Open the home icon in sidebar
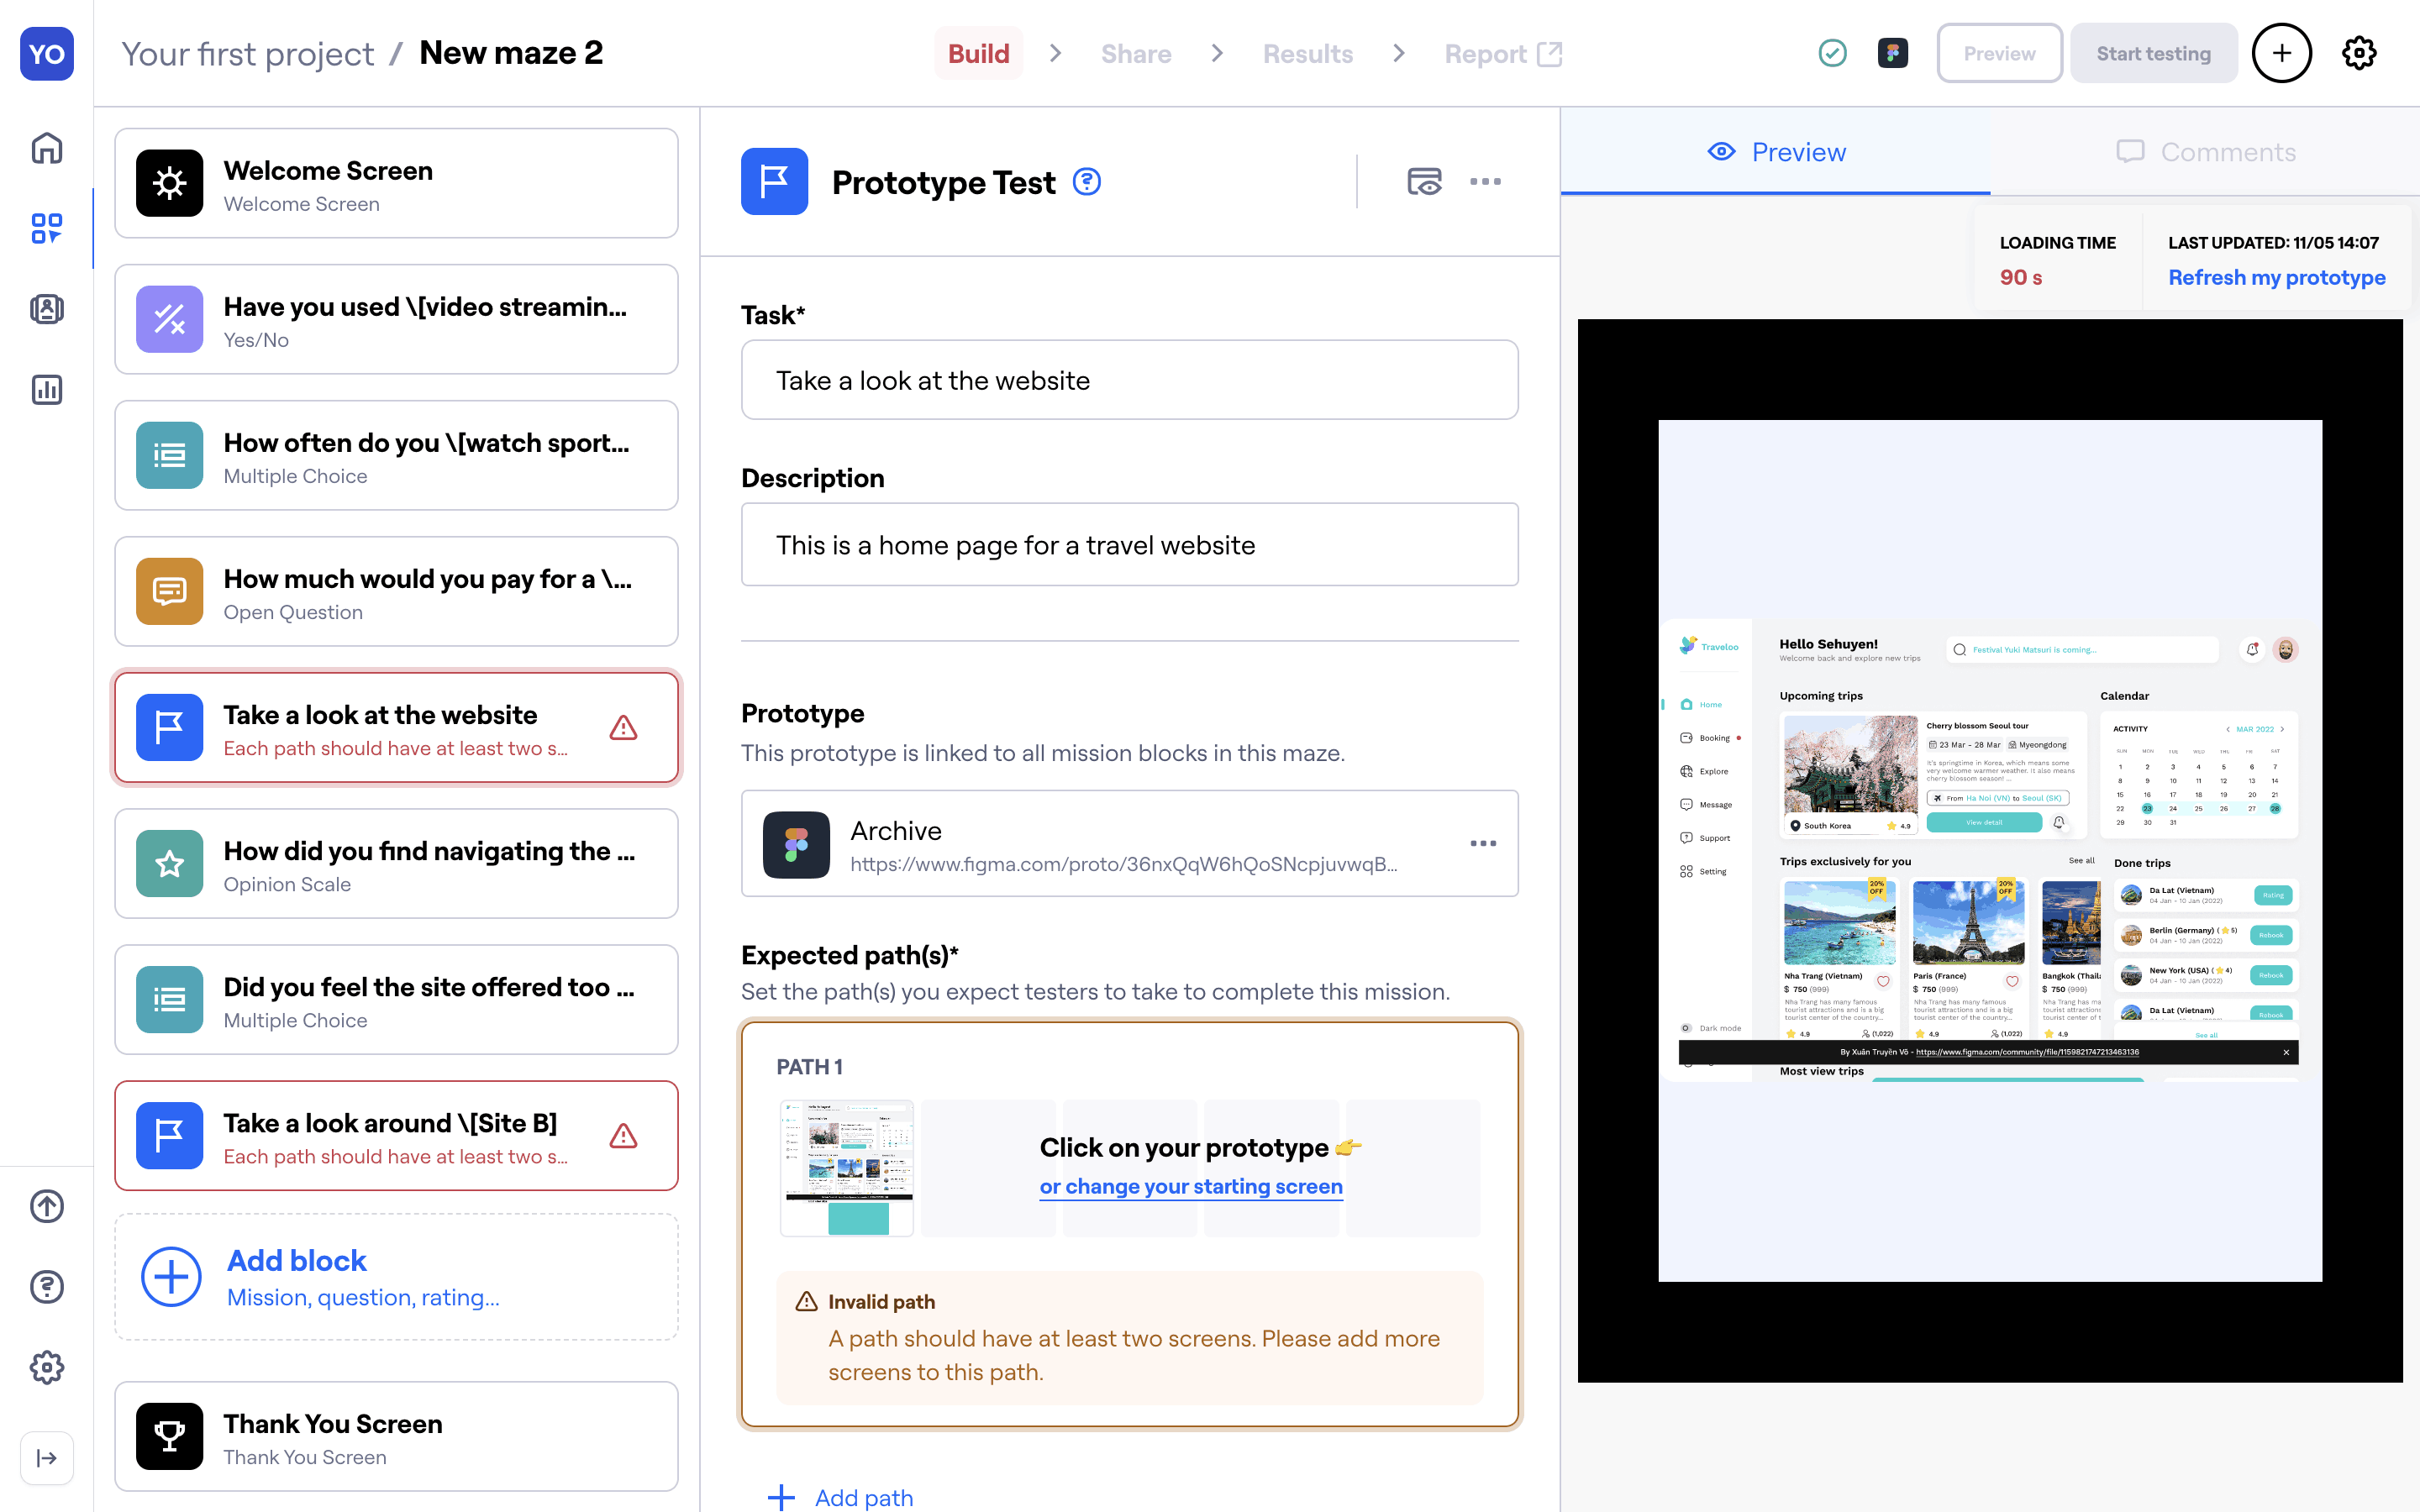2420x1512 pixels. coord(46,148)
